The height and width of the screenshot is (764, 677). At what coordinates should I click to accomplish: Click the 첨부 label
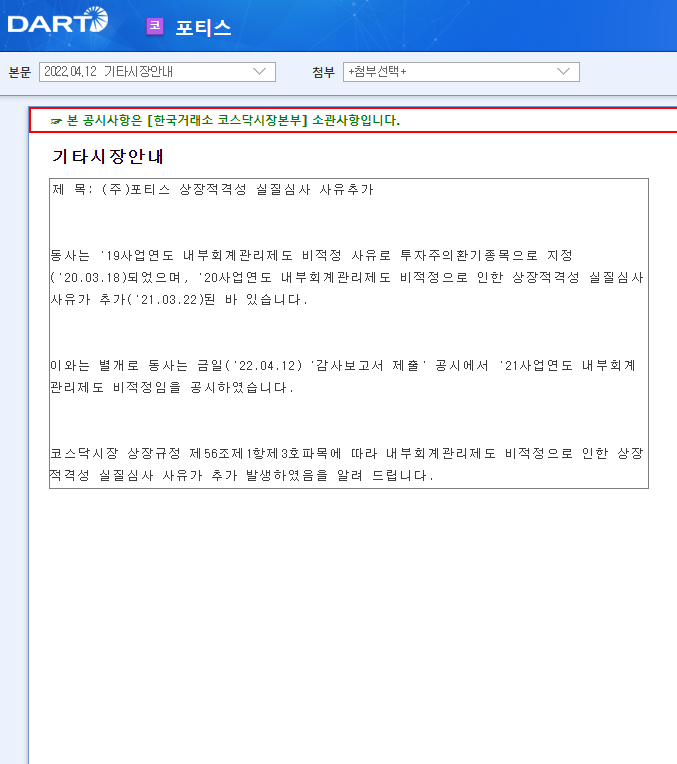click(x=324, y=72)
